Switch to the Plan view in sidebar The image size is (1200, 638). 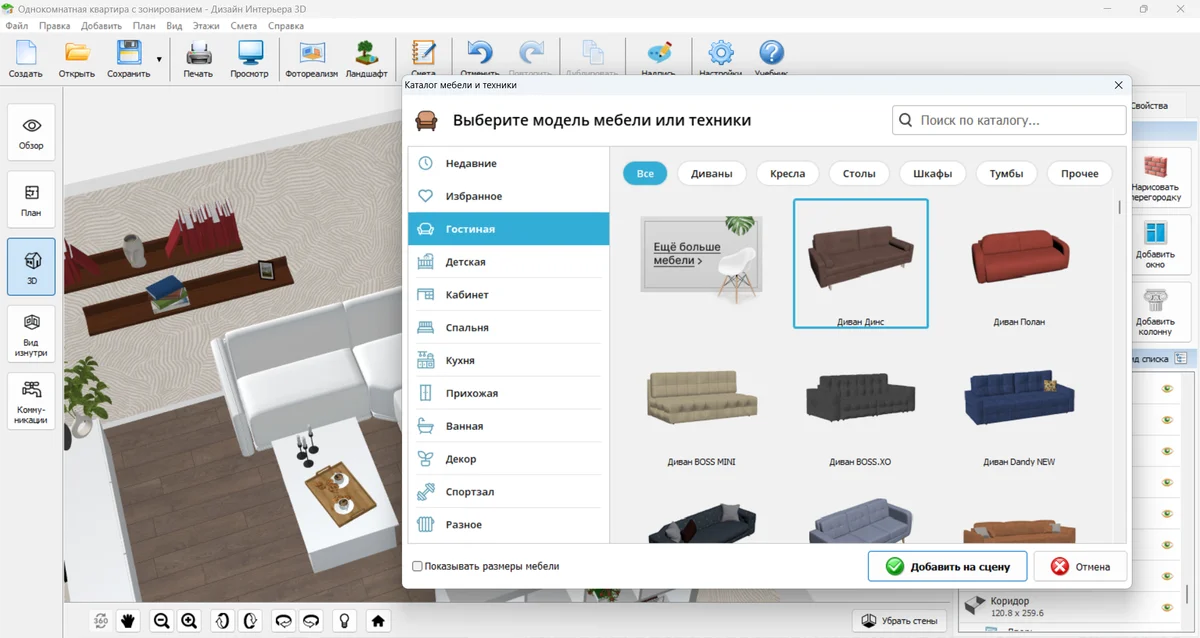pos(31,200)
